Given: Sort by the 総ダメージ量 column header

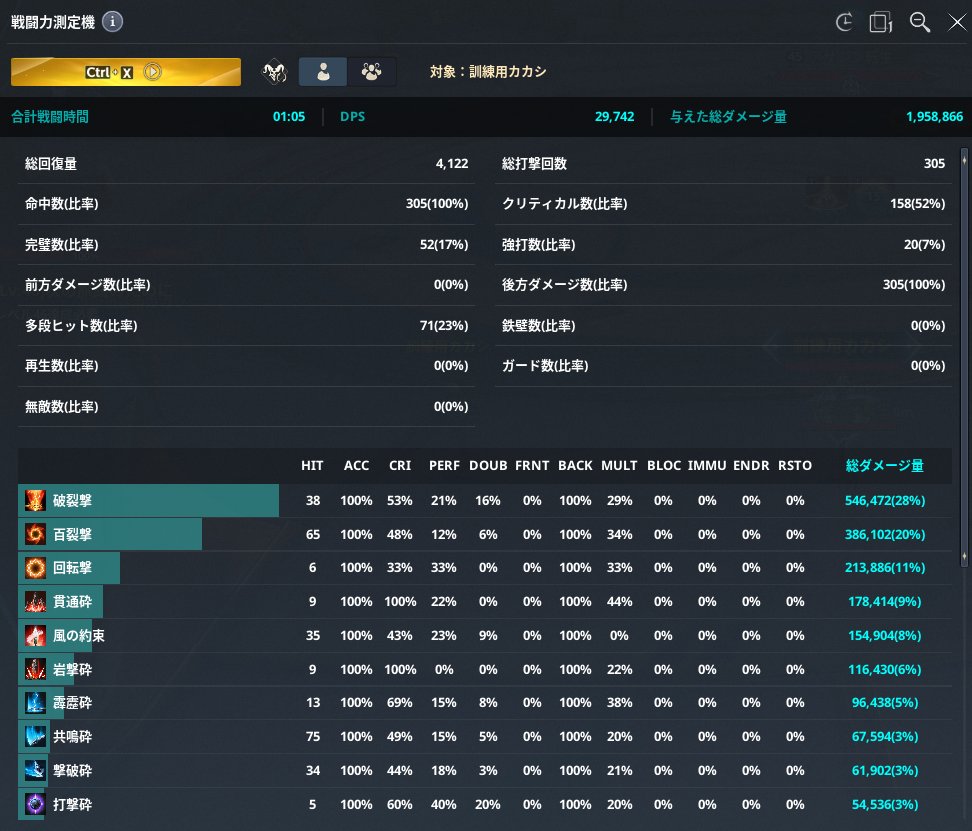Looking at the screenshot, I should (x=885, y=465).
